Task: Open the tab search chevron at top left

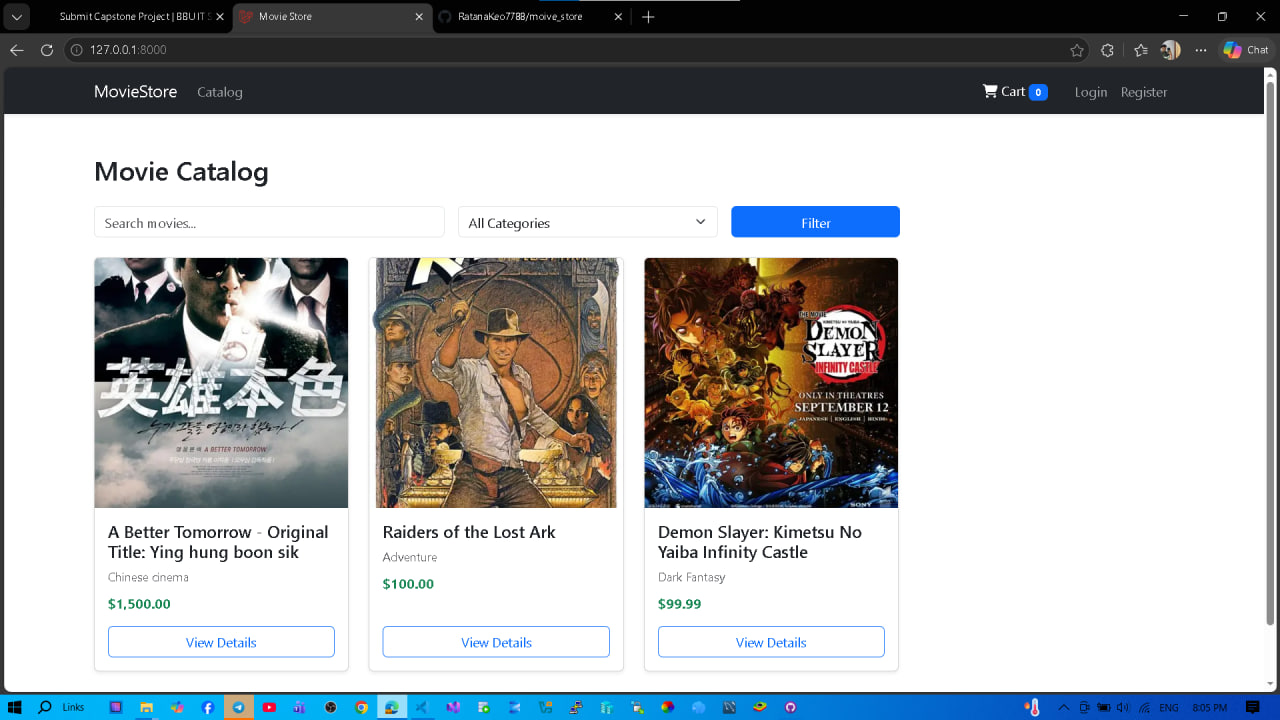Action: pyautogui.click(x=16, y=17)
